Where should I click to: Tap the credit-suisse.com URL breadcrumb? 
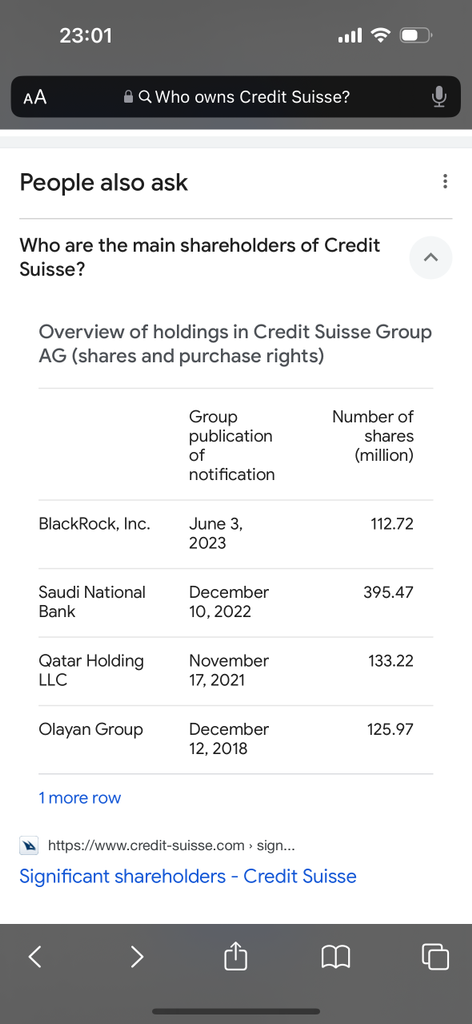point(172,846)
